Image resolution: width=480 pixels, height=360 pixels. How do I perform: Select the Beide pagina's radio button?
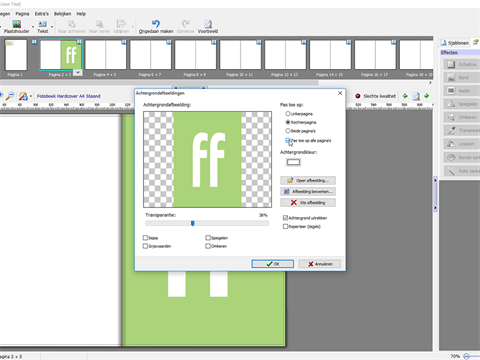click(288, 131)
